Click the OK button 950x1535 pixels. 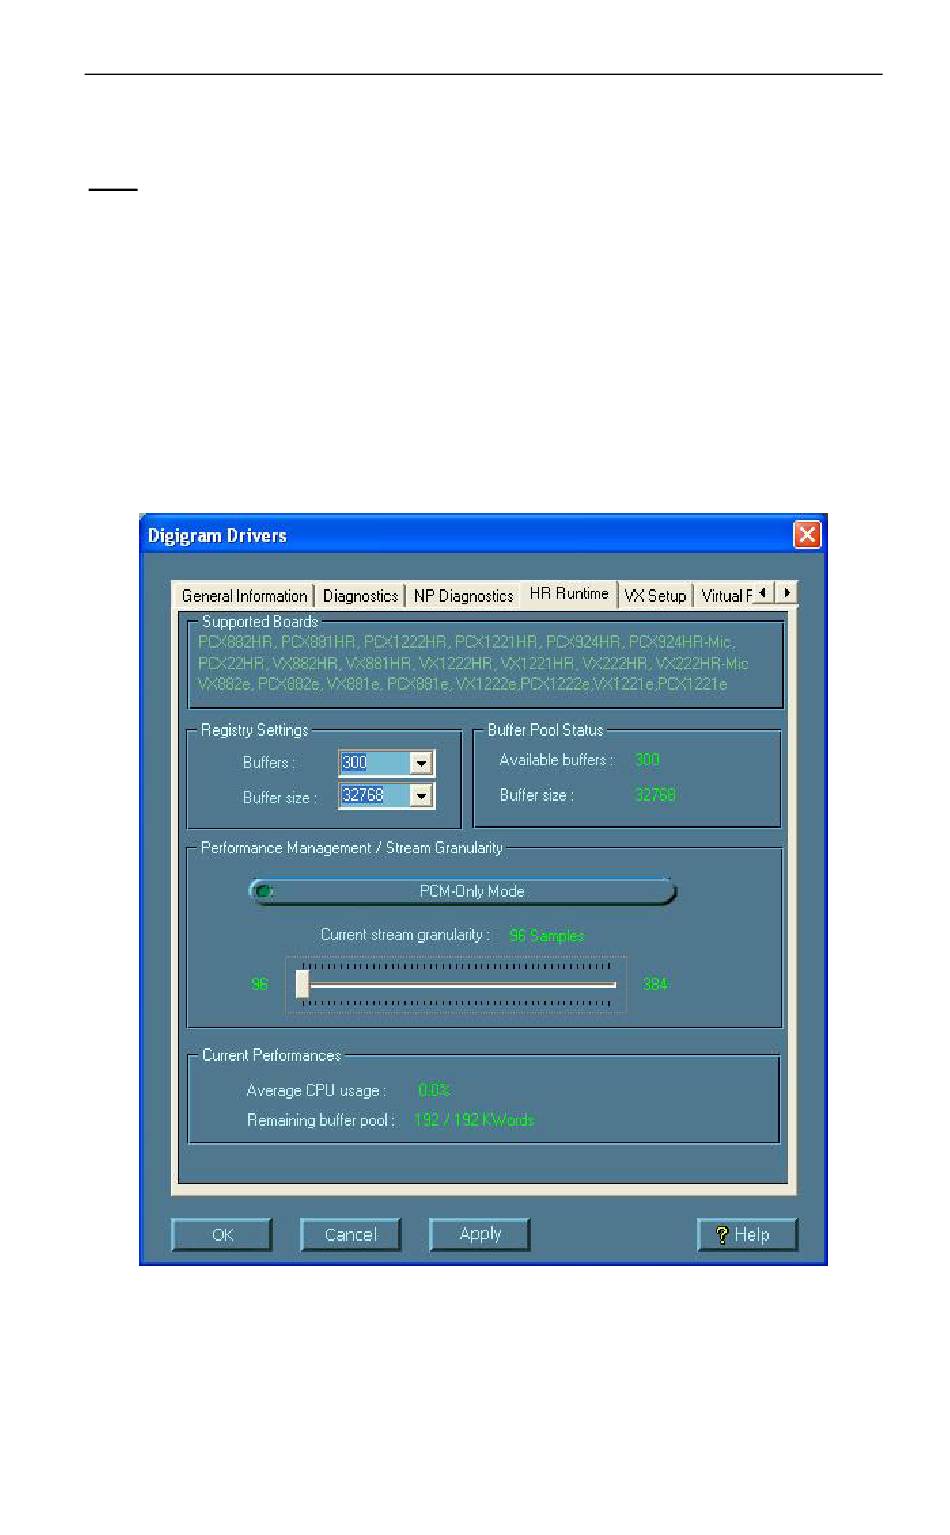222,1235
